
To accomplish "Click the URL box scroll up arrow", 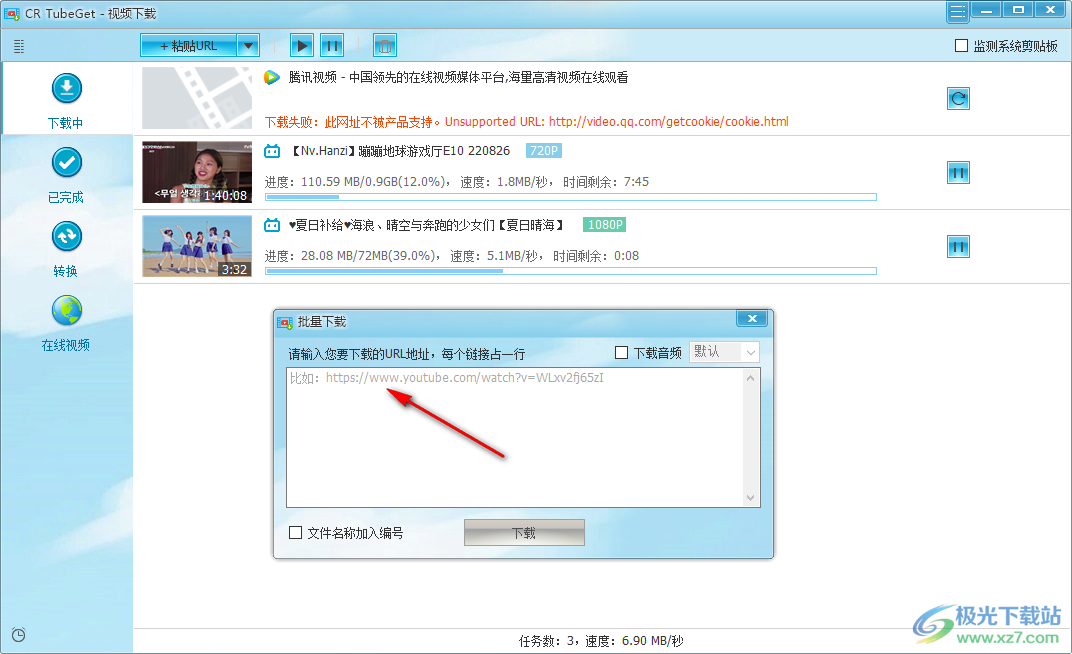I will point(751,378).
